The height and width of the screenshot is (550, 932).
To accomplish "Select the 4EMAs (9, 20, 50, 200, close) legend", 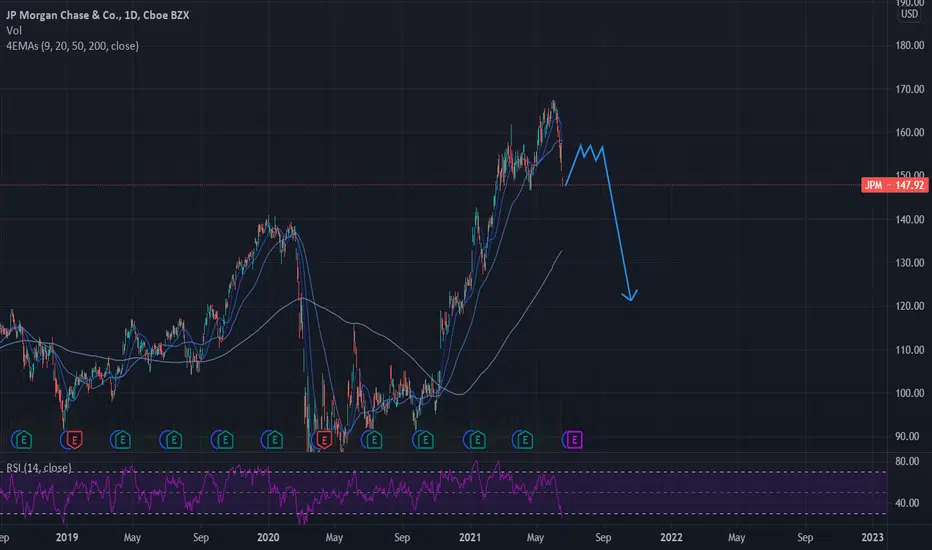I will 73,46.
